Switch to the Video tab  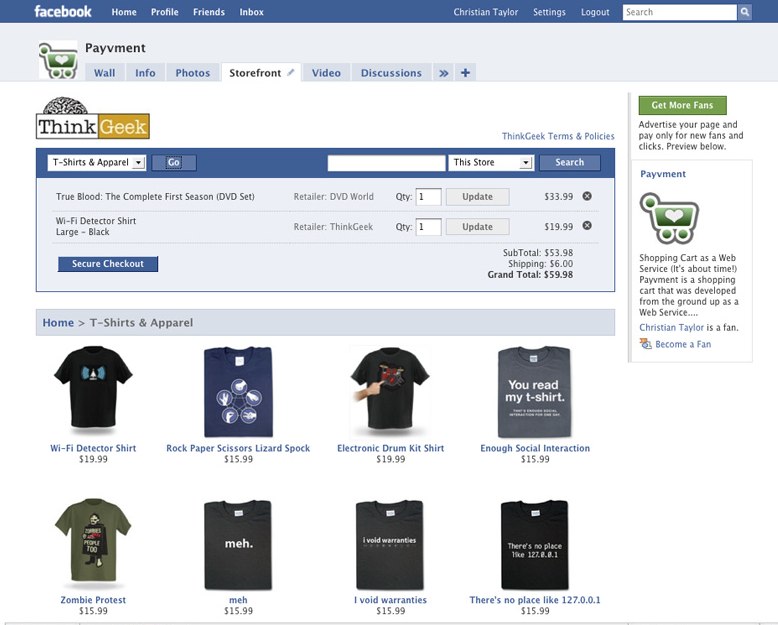(326, 73)
